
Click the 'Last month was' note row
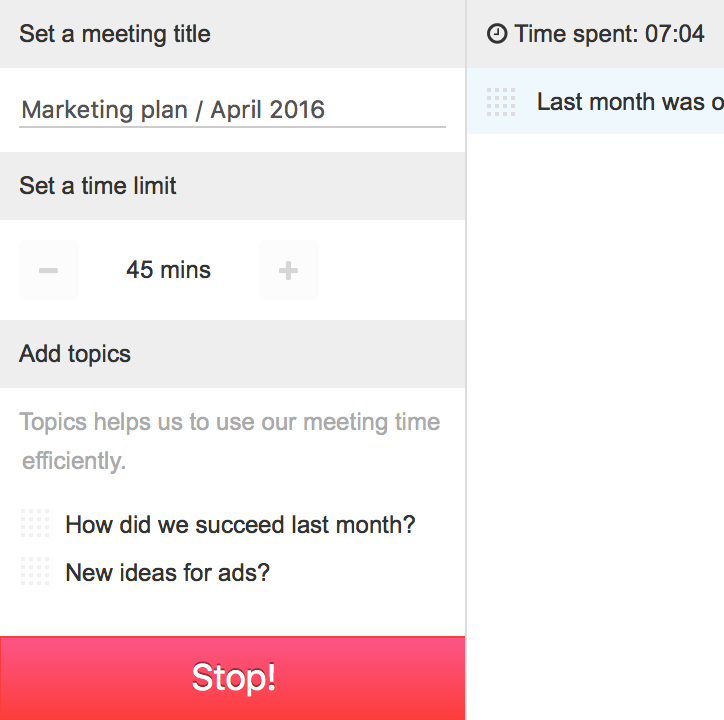pyautogui.click(x=596, y=101)
